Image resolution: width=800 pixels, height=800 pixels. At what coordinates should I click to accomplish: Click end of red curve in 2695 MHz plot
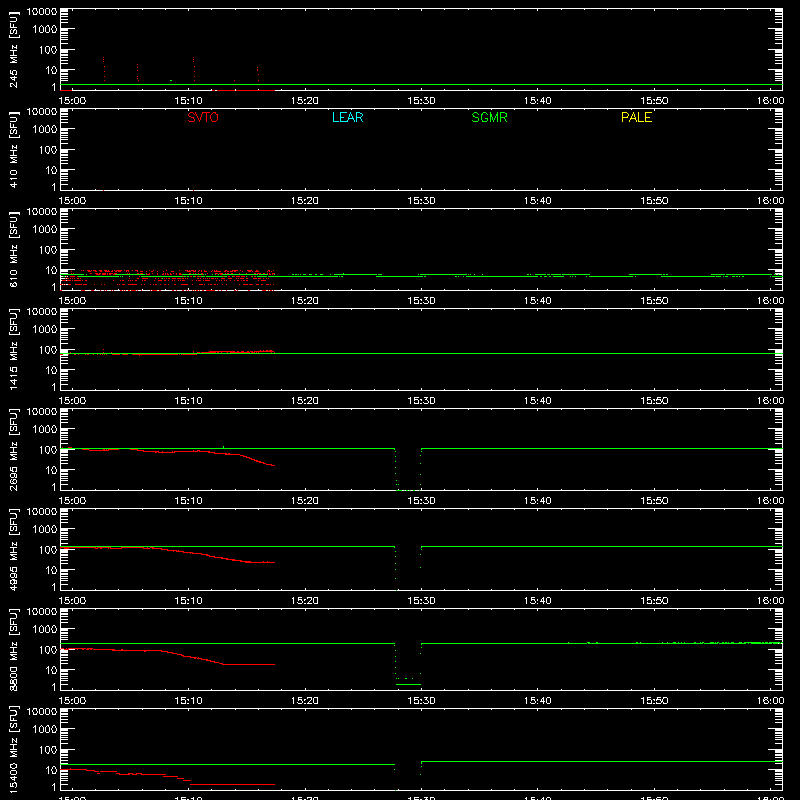274,465
